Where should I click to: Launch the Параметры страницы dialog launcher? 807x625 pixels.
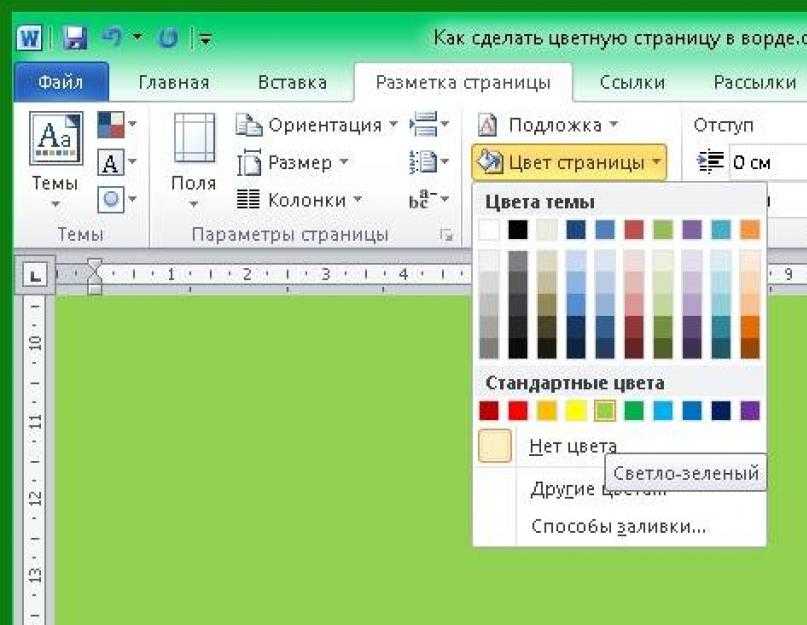coord(446,235)
